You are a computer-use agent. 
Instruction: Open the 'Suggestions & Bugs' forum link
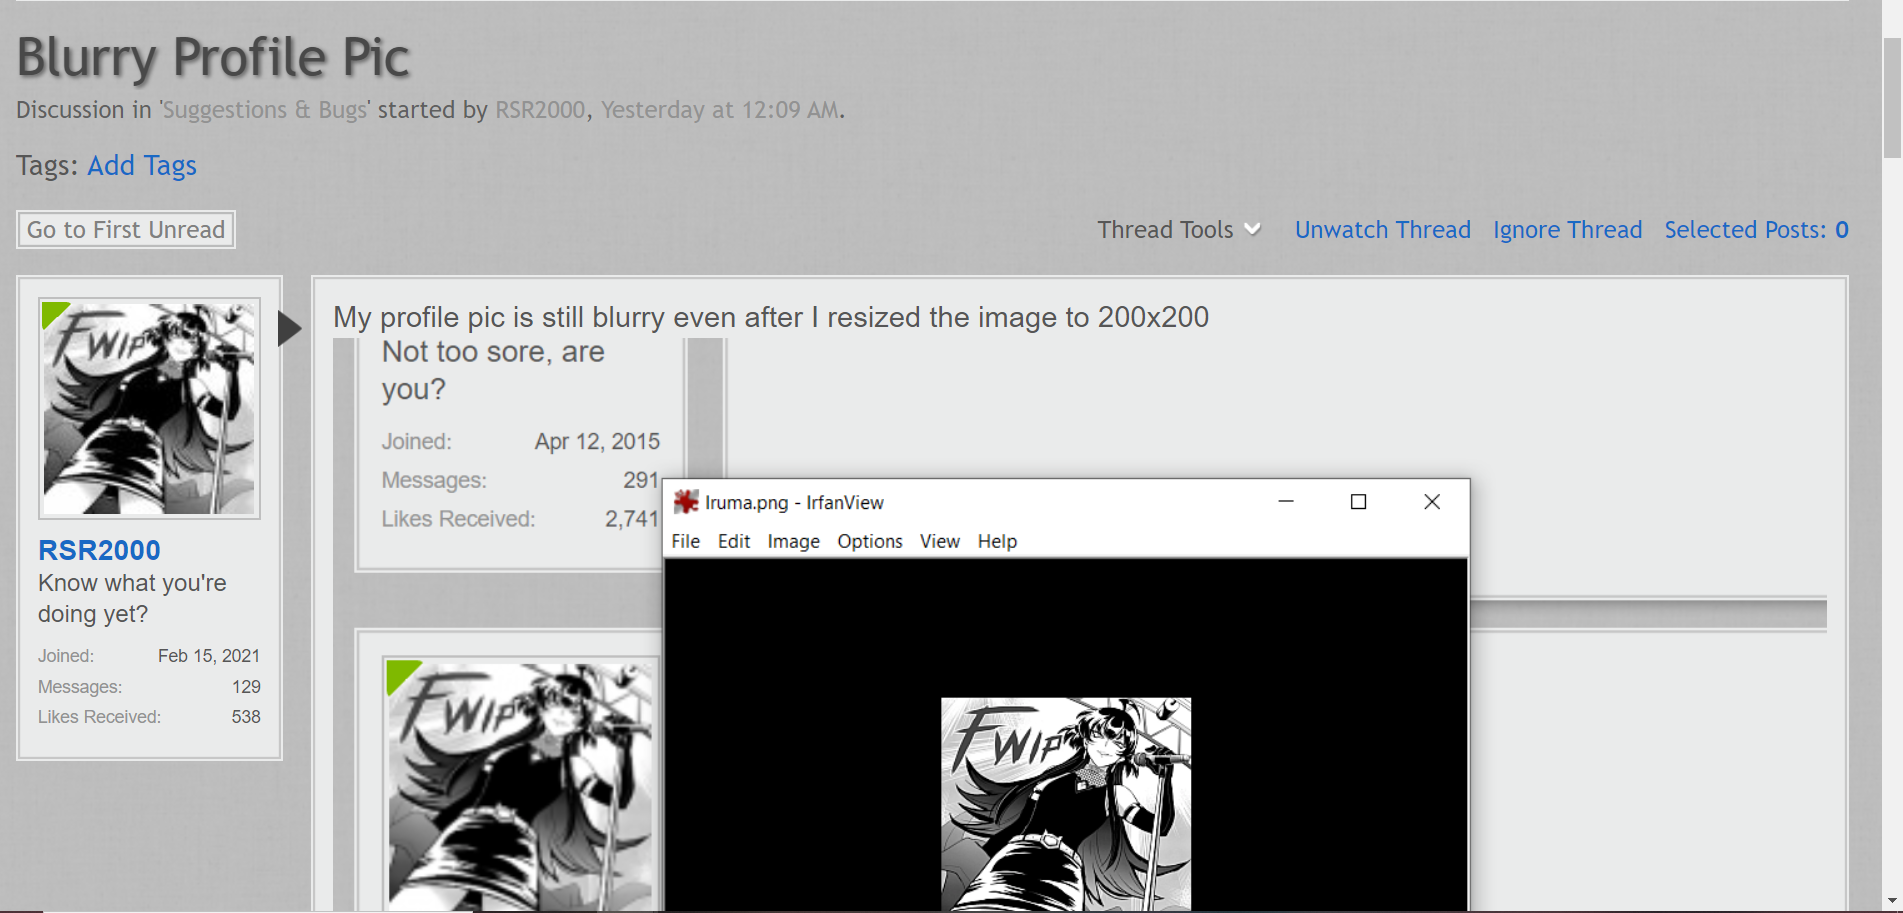point(264,110)
